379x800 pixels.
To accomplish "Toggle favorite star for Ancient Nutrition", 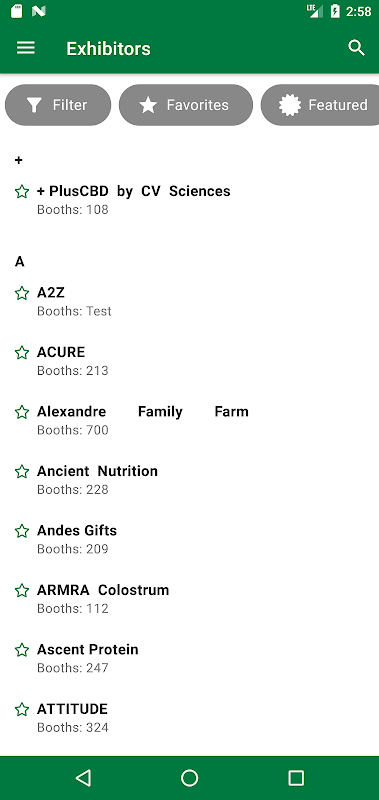I will click(x=22, y=471).
